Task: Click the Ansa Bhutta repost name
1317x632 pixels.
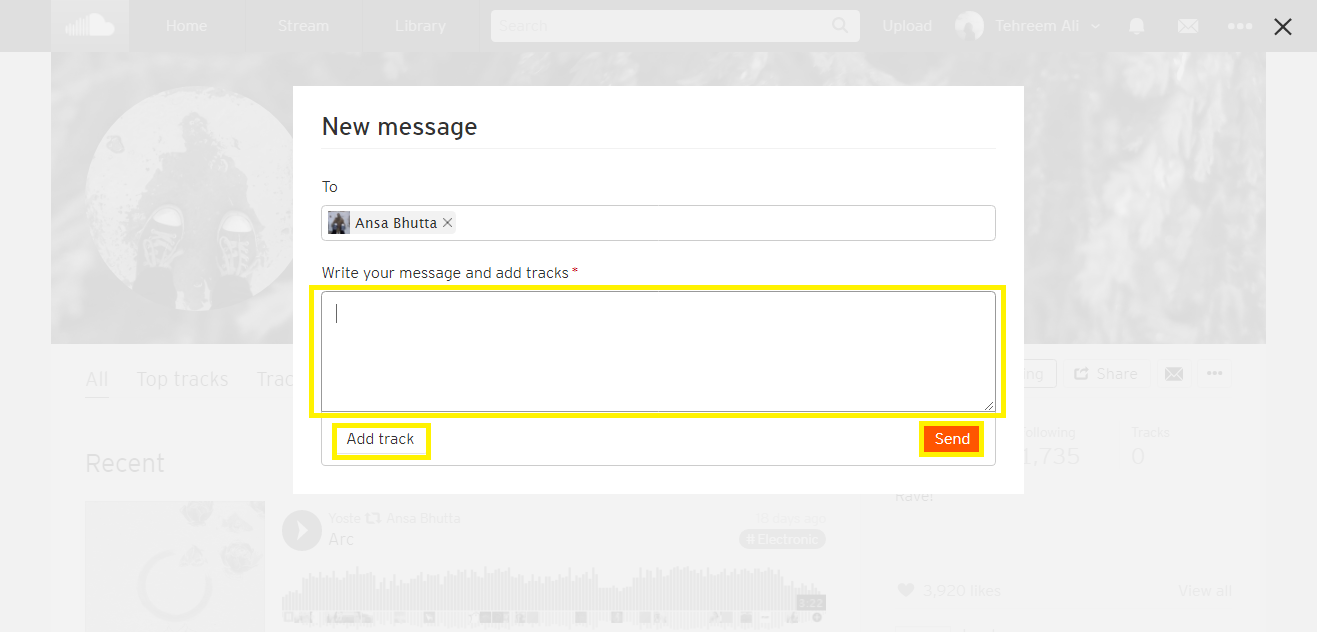Action: point(424,519)
